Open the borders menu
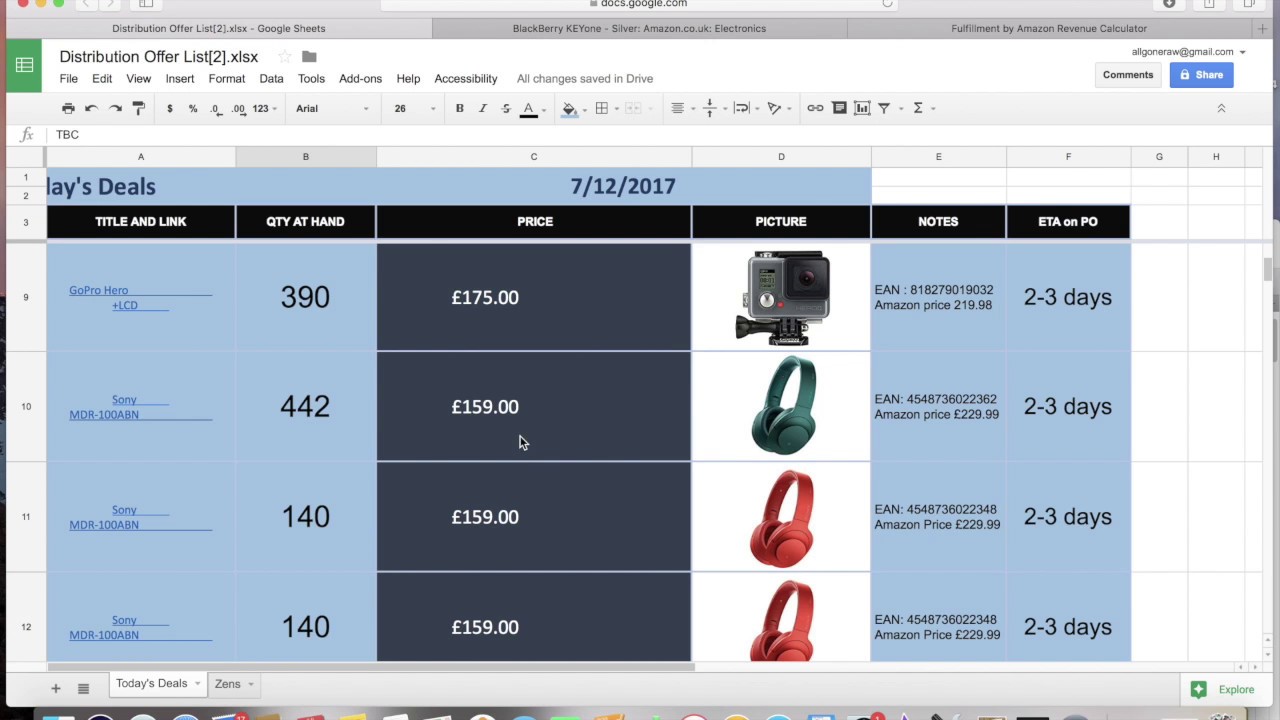The image size is (1280, 720). [x=602, y=108]
